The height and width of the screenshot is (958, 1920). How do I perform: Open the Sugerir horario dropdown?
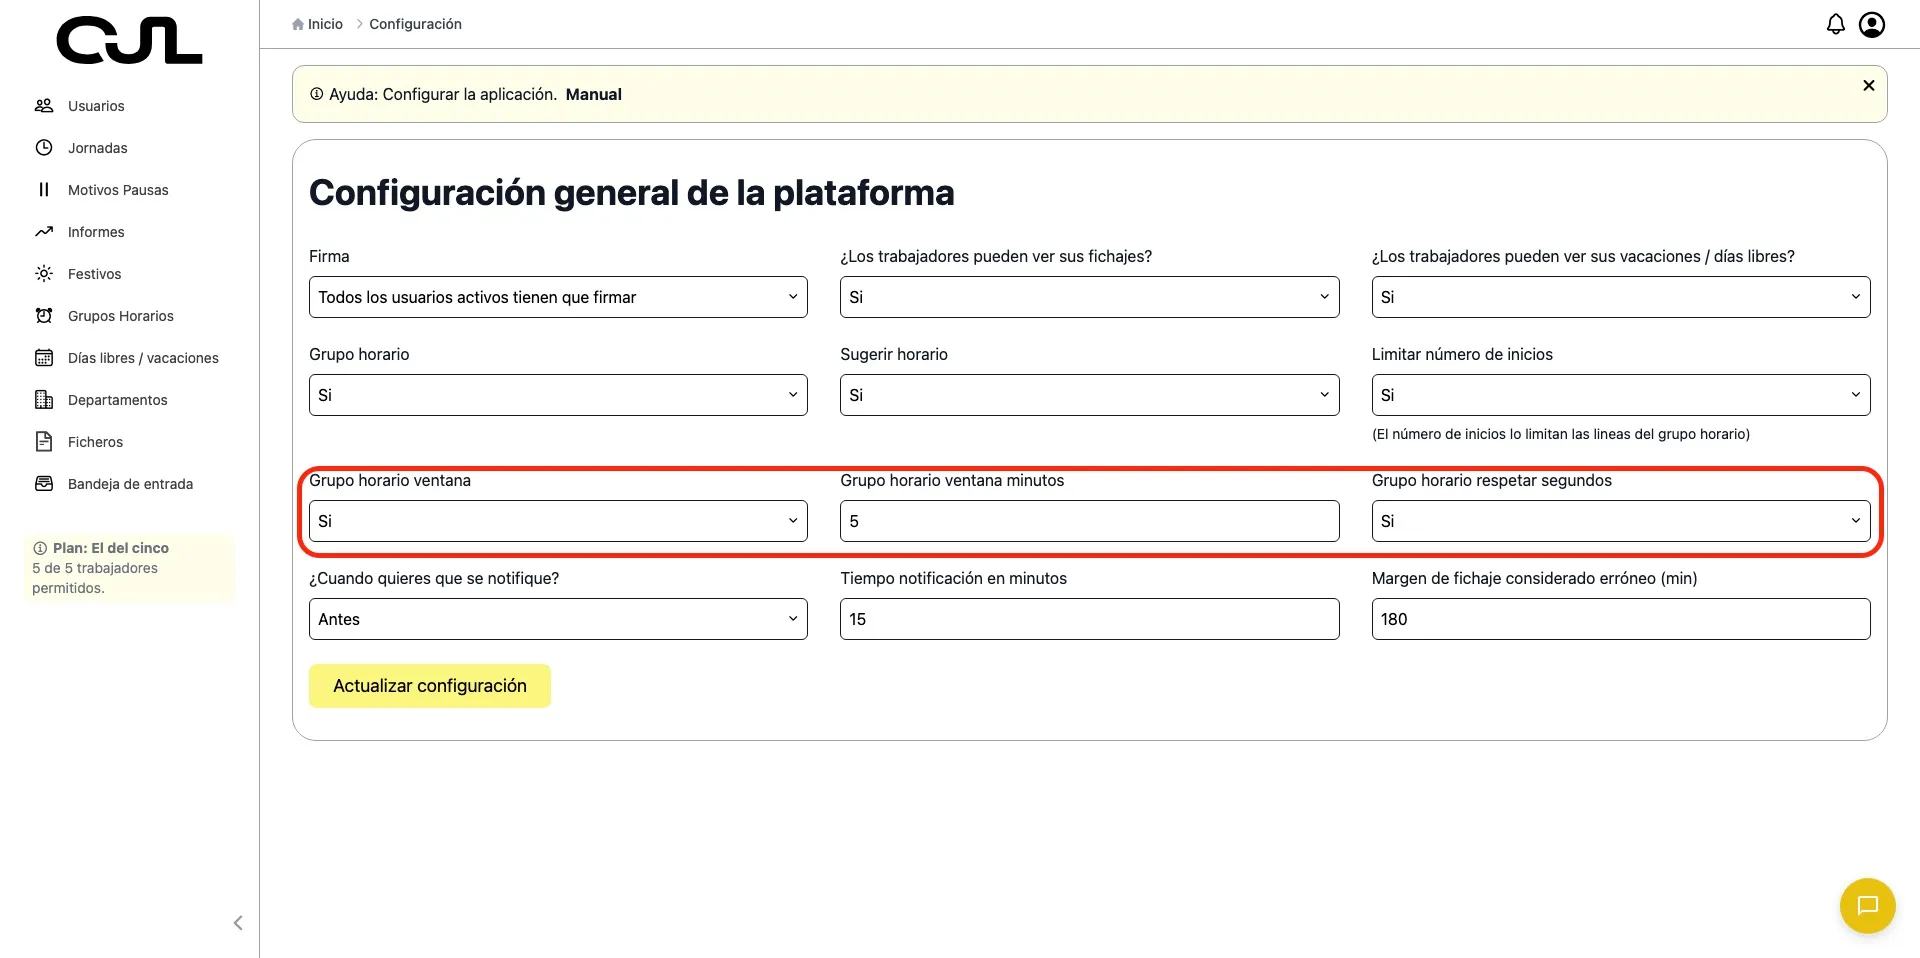[1089, 395]
